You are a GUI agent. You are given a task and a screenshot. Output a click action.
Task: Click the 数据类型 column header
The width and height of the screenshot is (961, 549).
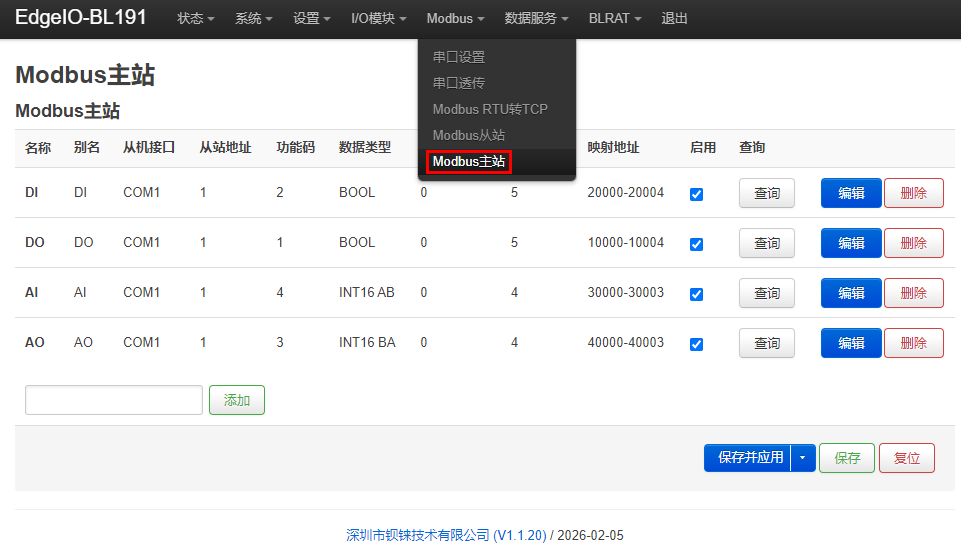coord(365,147)
